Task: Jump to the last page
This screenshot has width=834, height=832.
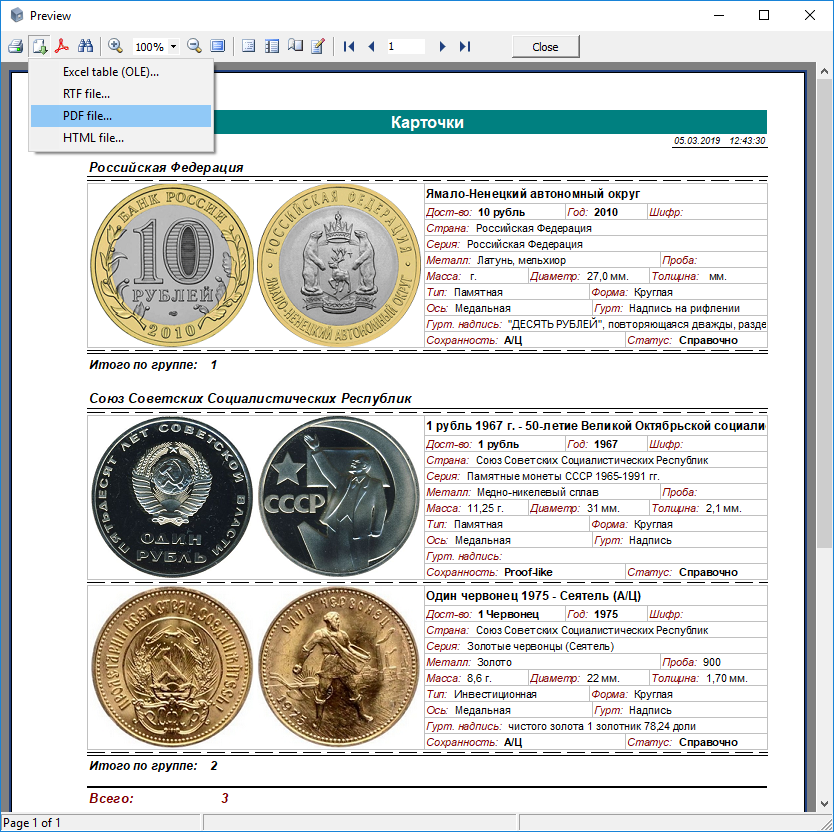Action: [x=464, y=46]
